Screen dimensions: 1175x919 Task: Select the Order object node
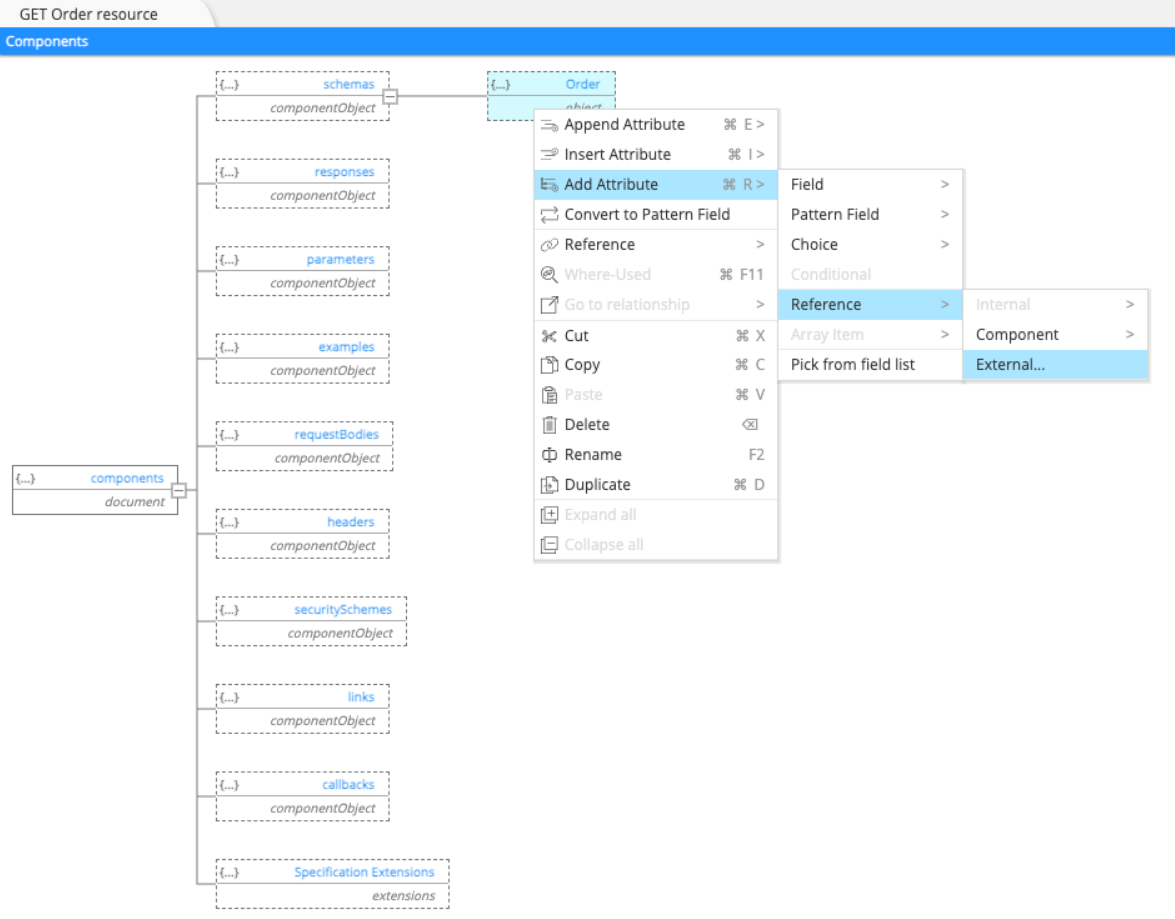582,84
